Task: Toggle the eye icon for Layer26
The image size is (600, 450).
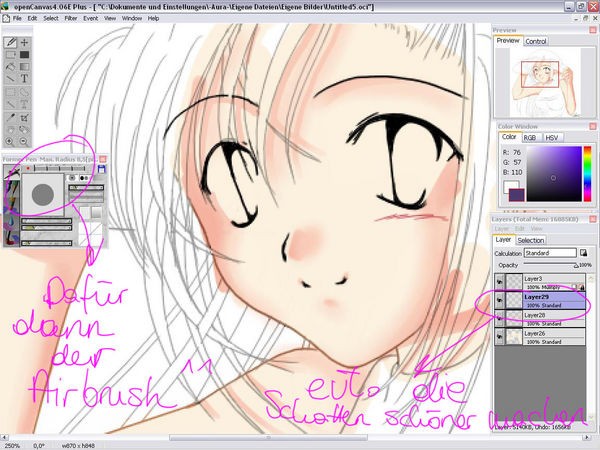Action: [498, 336]
